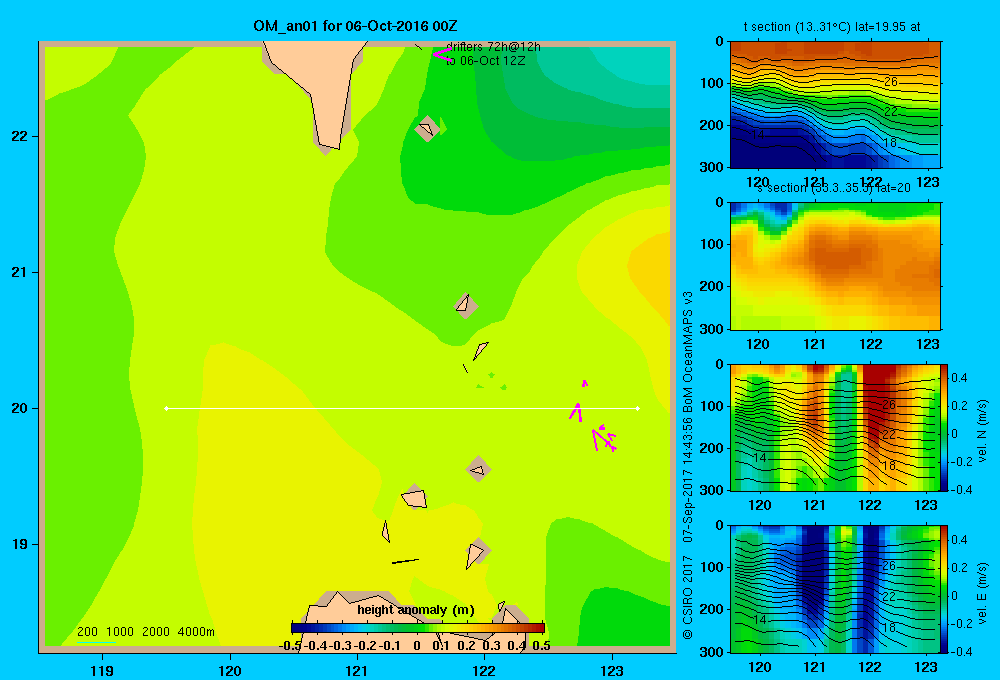
Task: Click the left endpoint of the white section line
Action: [x=166, y=408]
